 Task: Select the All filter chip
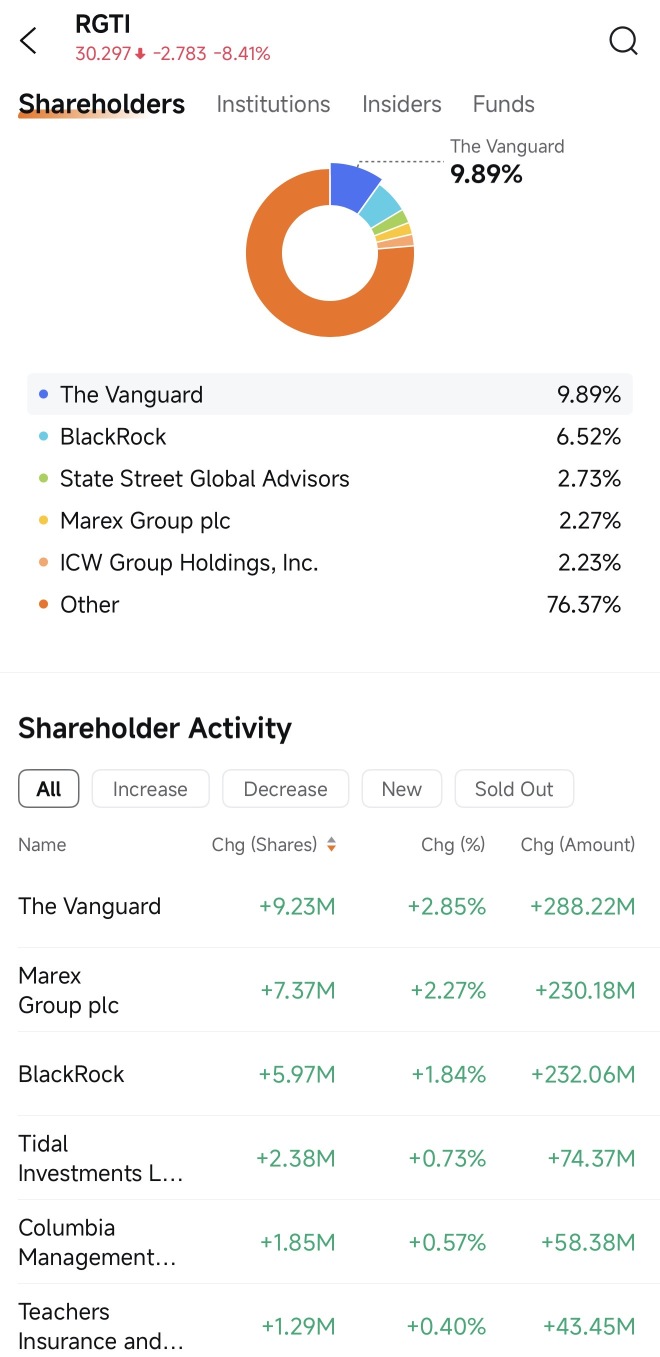click(49, 789)
